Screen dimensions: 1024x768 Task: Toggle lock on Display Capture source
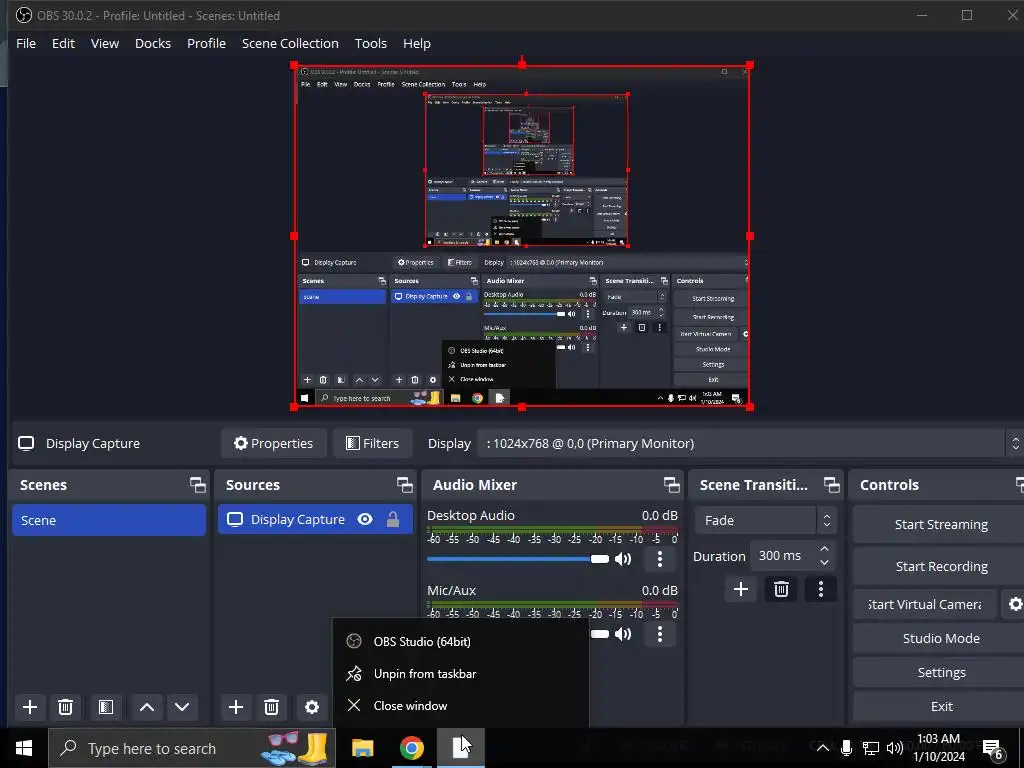coord(392,519)
